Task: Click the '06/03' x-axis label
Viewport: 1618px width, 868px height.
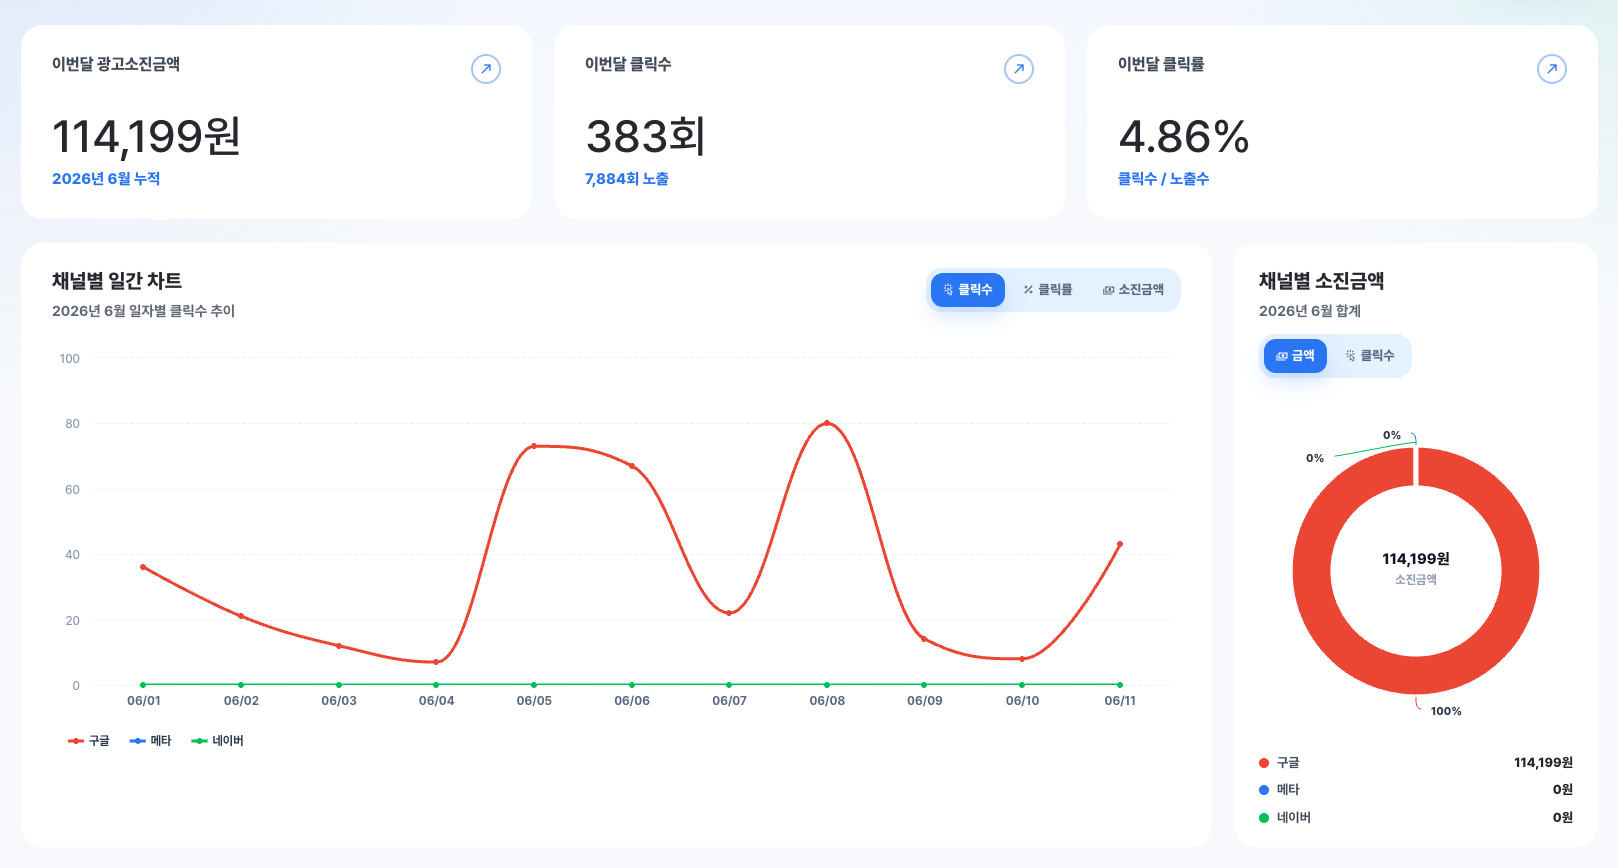Action: pyautogui.click(x=339, y=701)
